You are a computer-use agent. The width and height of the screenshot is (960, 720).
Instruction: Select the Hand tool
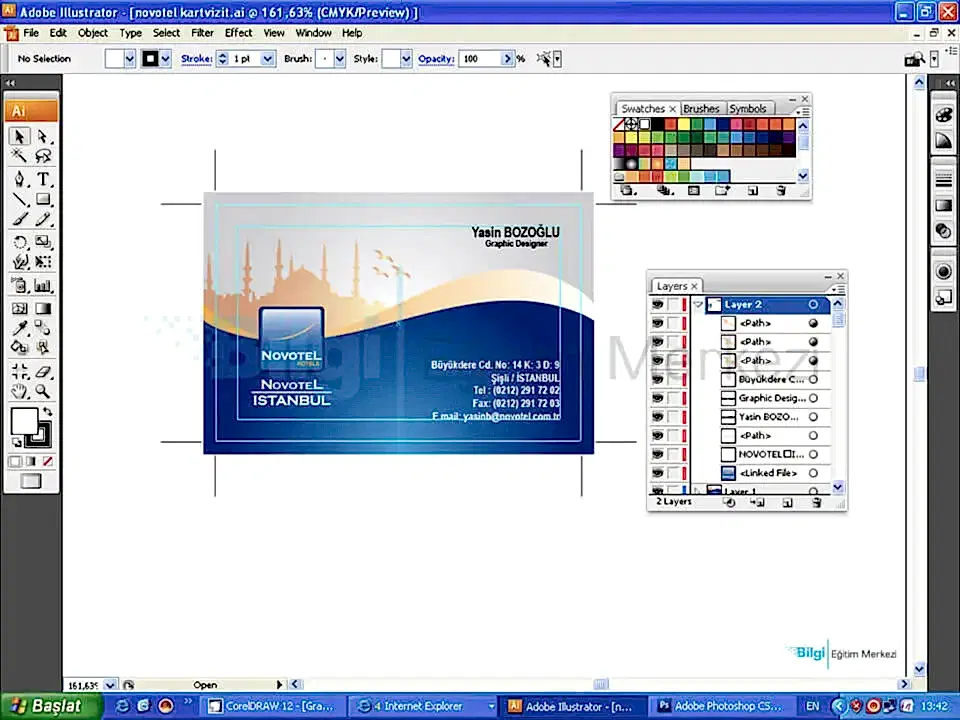20,391
